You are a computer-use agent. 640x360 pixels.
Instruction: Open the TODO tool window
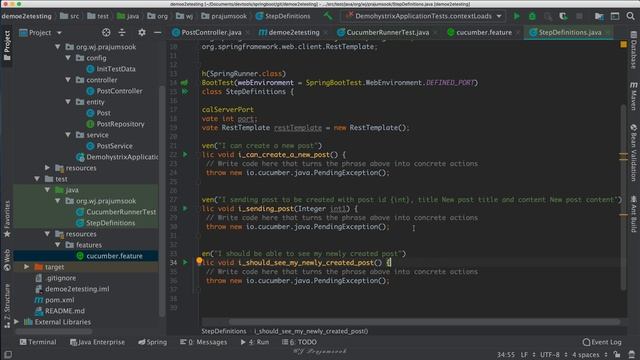(299, 342)
